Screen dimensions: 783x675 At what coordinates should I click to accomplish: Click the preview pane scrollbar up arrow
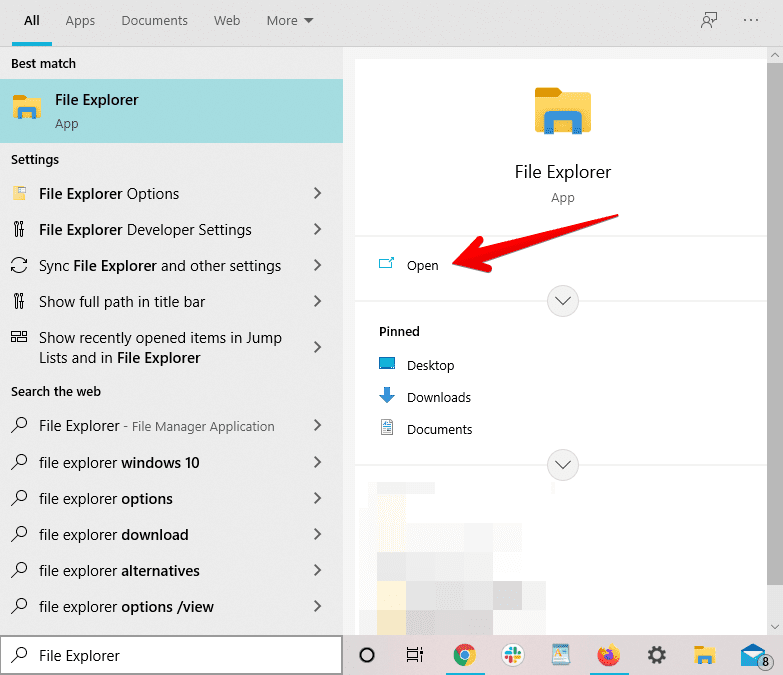pyautogui.click(x=775, y=54)
